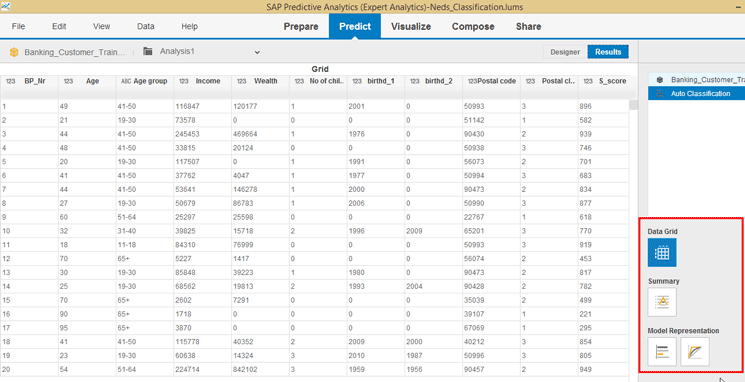Select Auto Classification in component list
Screen dimensions: 745x382
[x=697, y=94]
